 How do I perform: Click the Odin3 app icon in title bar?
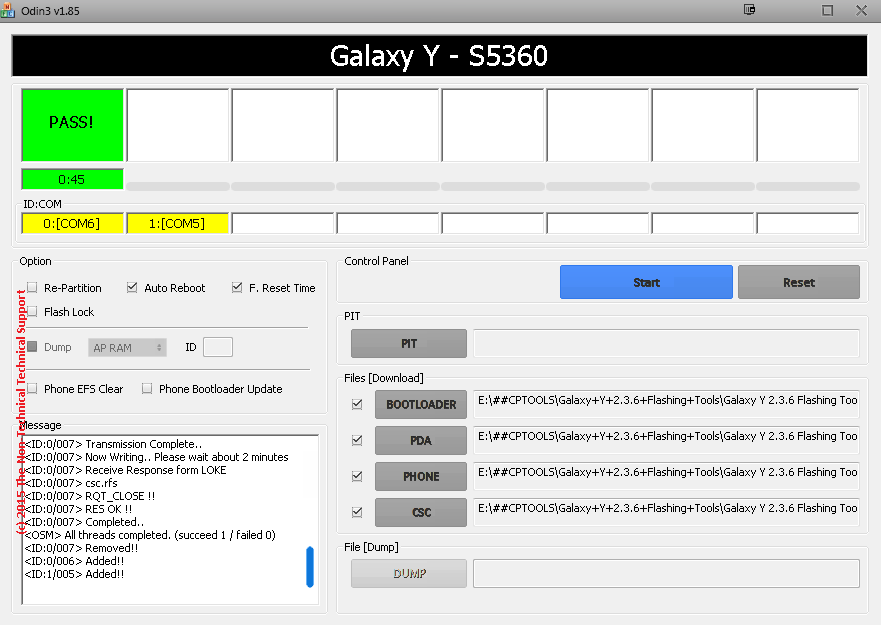pos(7,10)
